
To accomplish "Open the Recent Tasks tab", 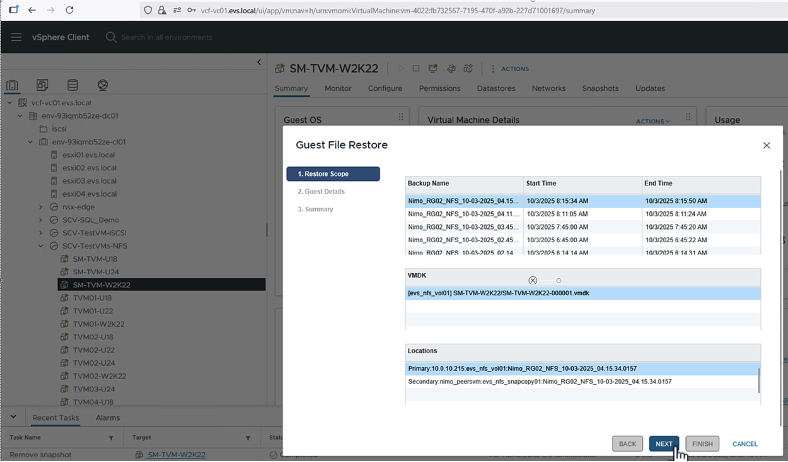I will coord(56,418).
